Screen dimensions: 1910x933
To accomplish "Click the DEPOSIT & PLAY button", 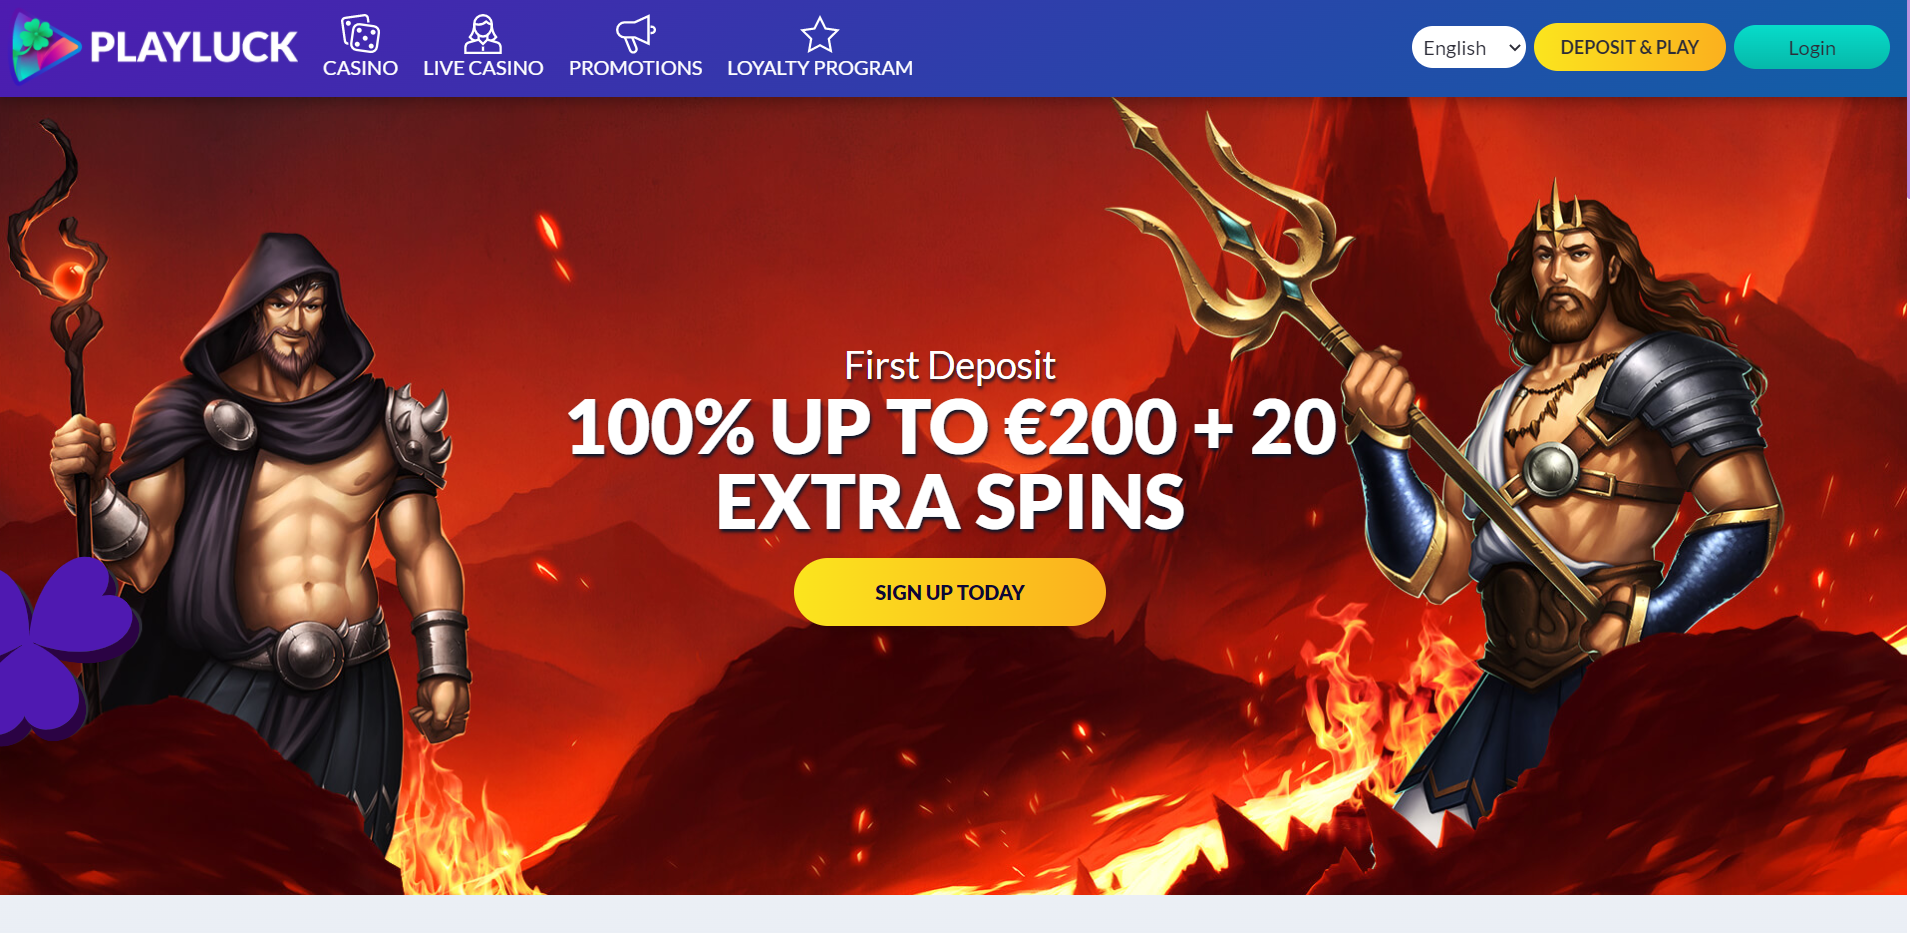I will (x=1629, y=47).
